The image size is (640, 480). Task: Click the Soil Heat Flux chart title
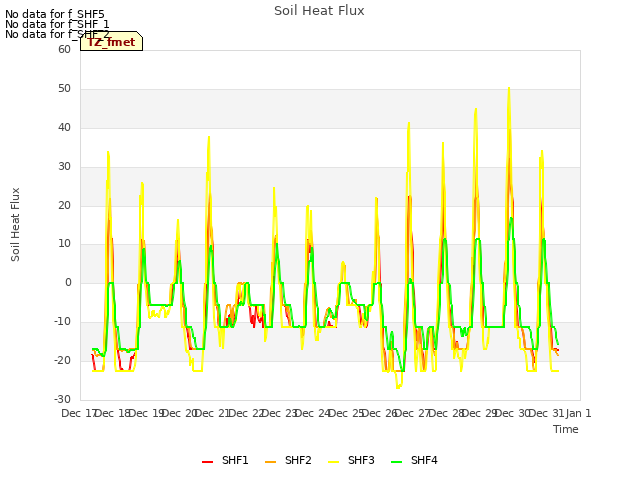[x=319, y=11]
